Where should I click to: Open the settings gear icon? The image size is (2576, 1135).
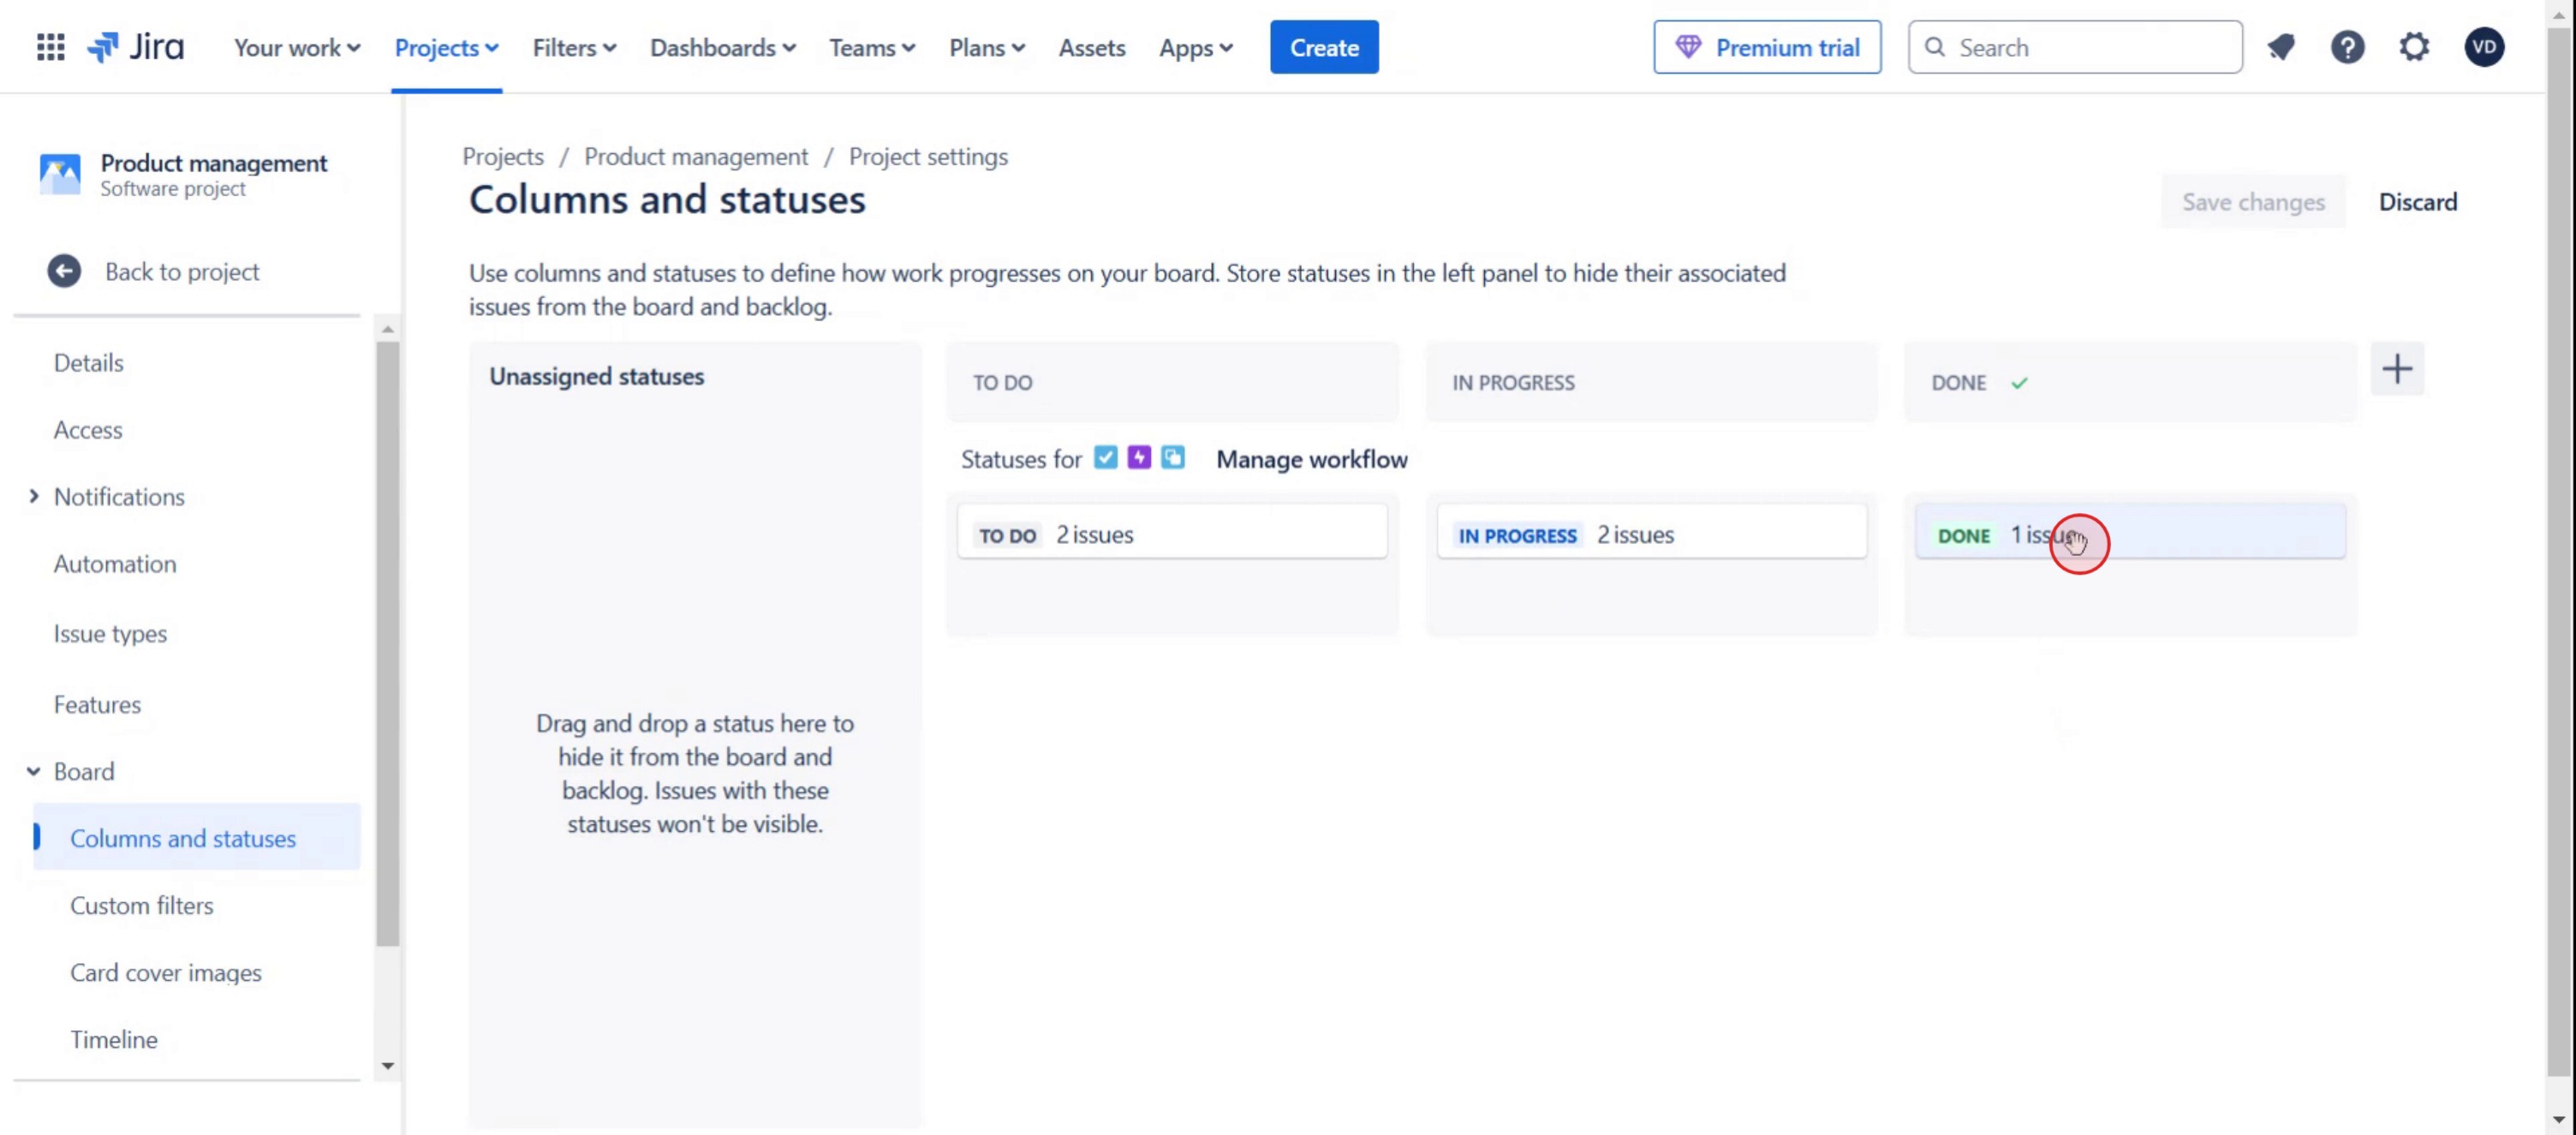[x=2414, y=47]
